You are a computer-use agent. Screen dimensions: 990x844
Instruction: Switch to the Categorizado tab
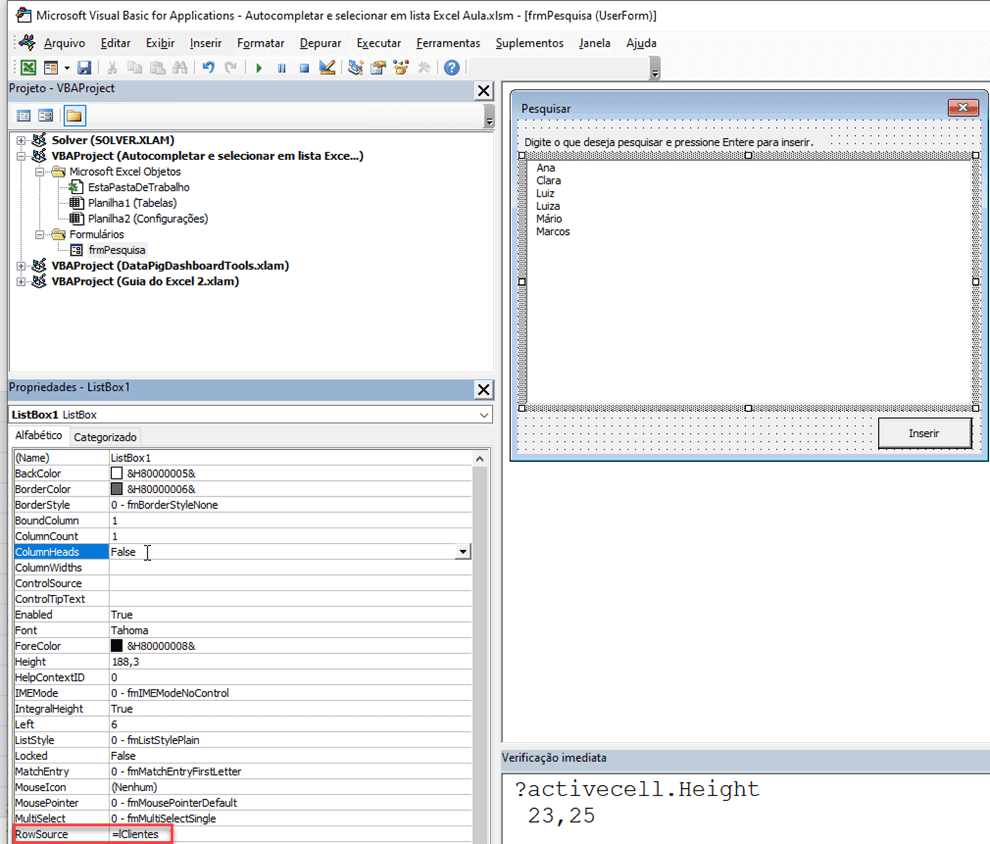coord(105,437)
